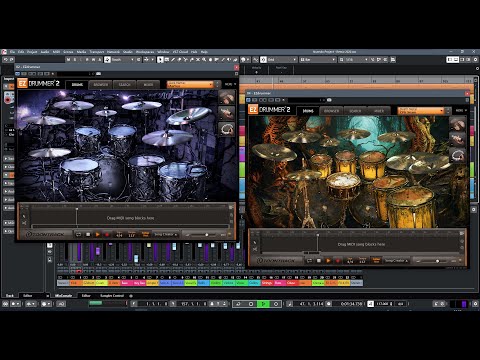The width and height of the screenshot is (480, 360).
Task: Open the File menu
Action: 12,52
